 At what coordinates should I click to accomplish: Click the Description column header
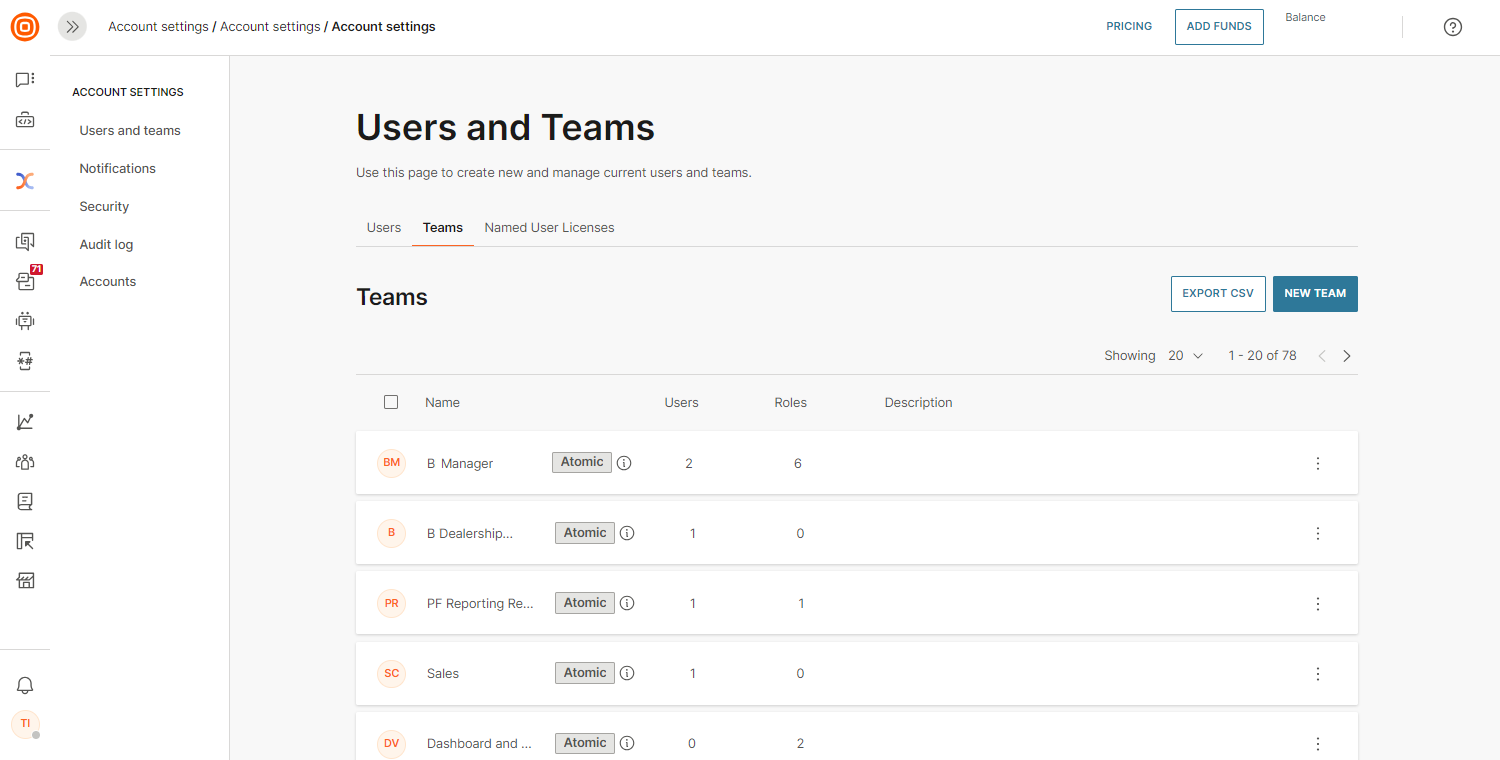pyautogui.click(x=918, y=403)
